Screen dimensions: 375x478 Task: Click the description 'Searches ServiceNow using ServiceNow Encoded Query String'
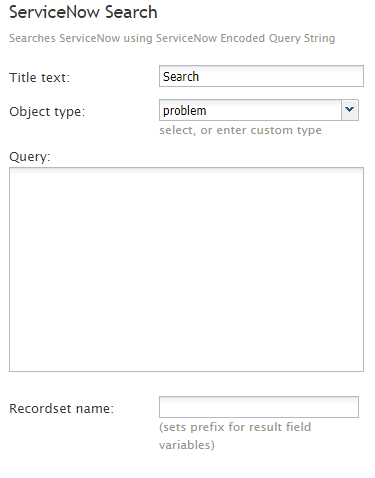(x=172, y=38)
